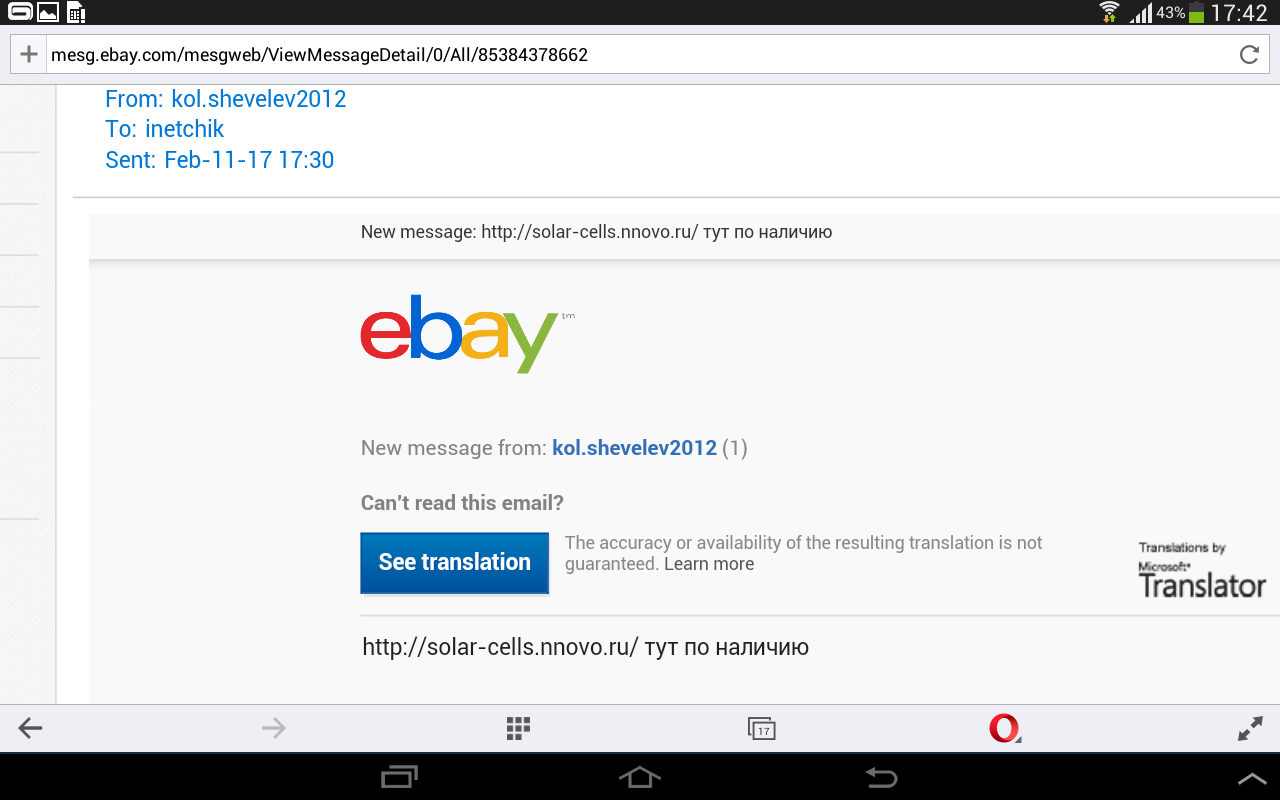Open the kol.shevelev2012 sender profile link
The width and height of the screenshot is (1280, 800).
coord(634,448)
